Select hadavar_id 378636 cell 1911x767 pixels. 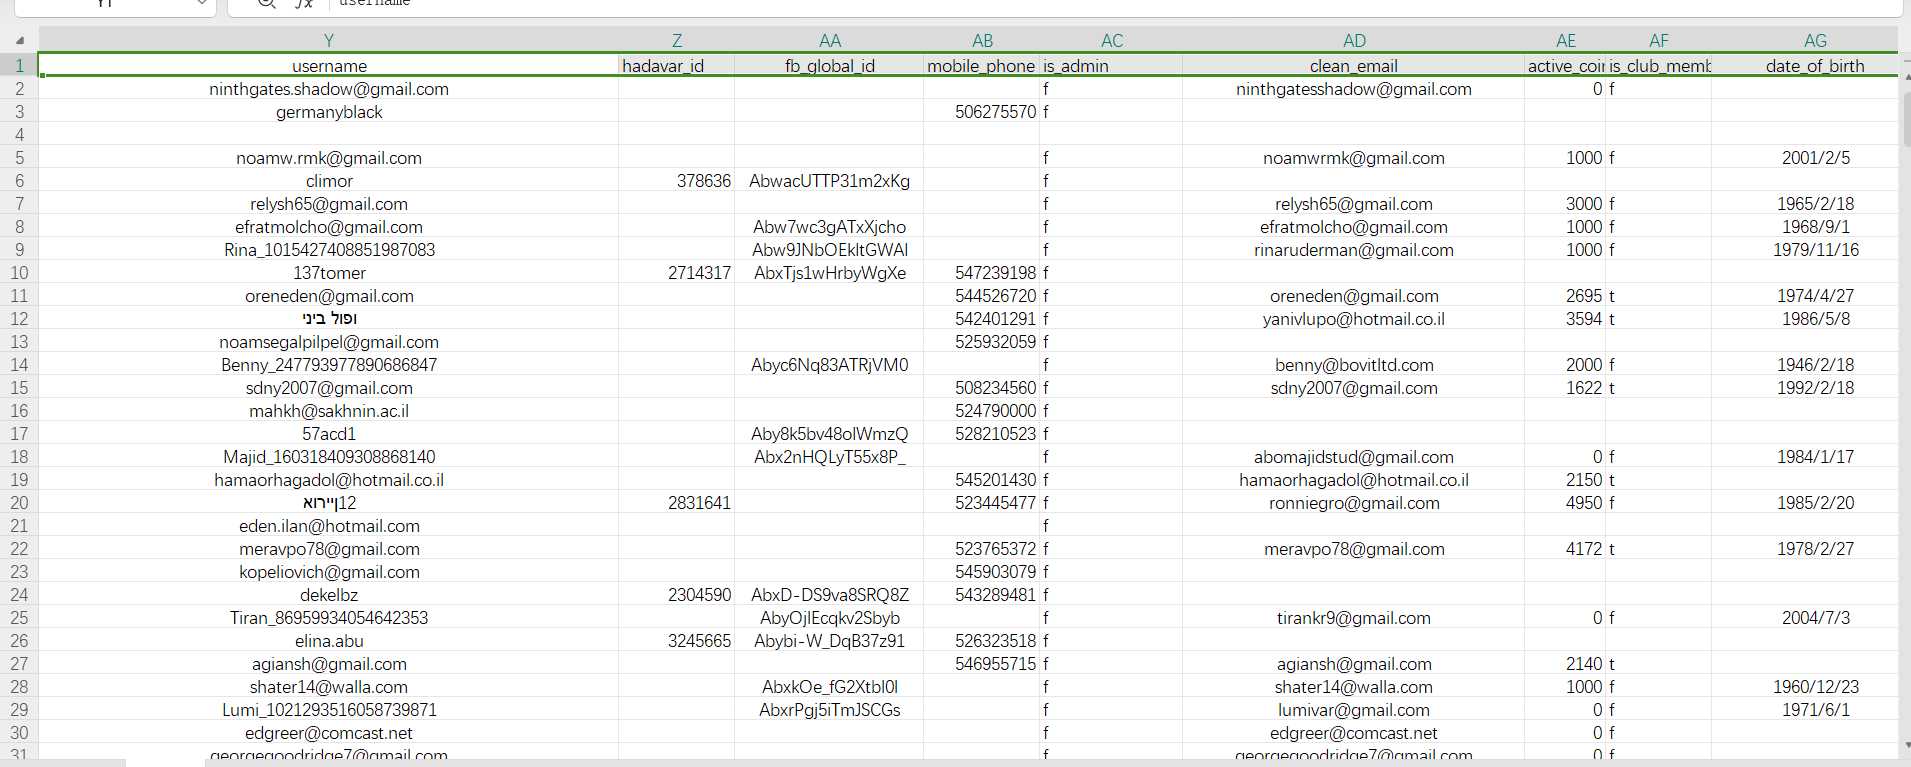677,181
